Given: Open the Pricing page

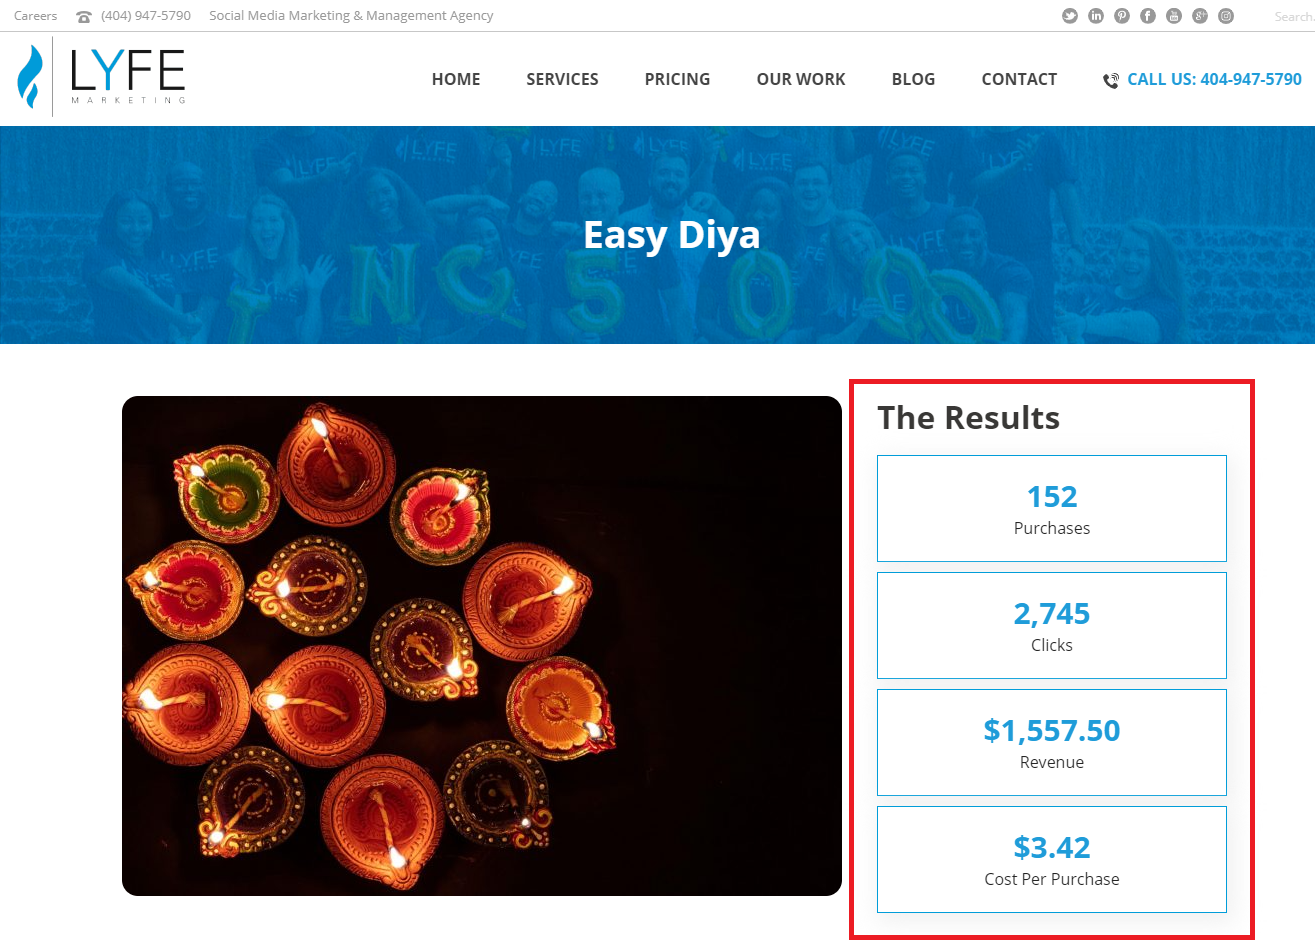Looking at the screenshot, I should point(677,79).
